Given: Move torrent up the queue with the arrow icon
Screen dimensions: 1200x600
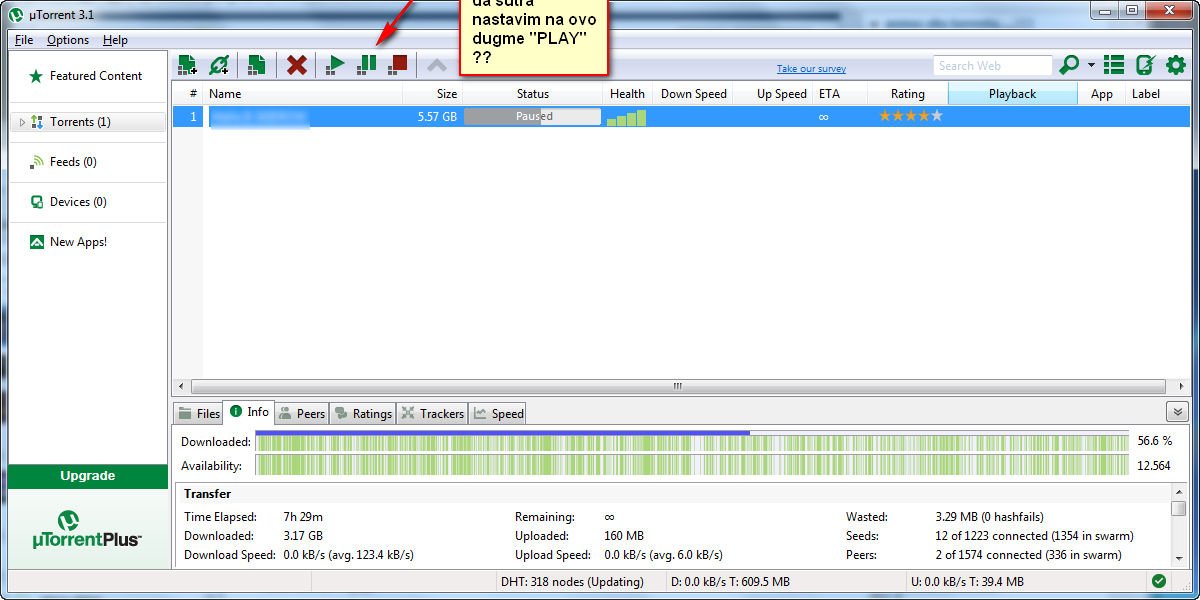Looking at the screenshot, I should coord(437,65).
